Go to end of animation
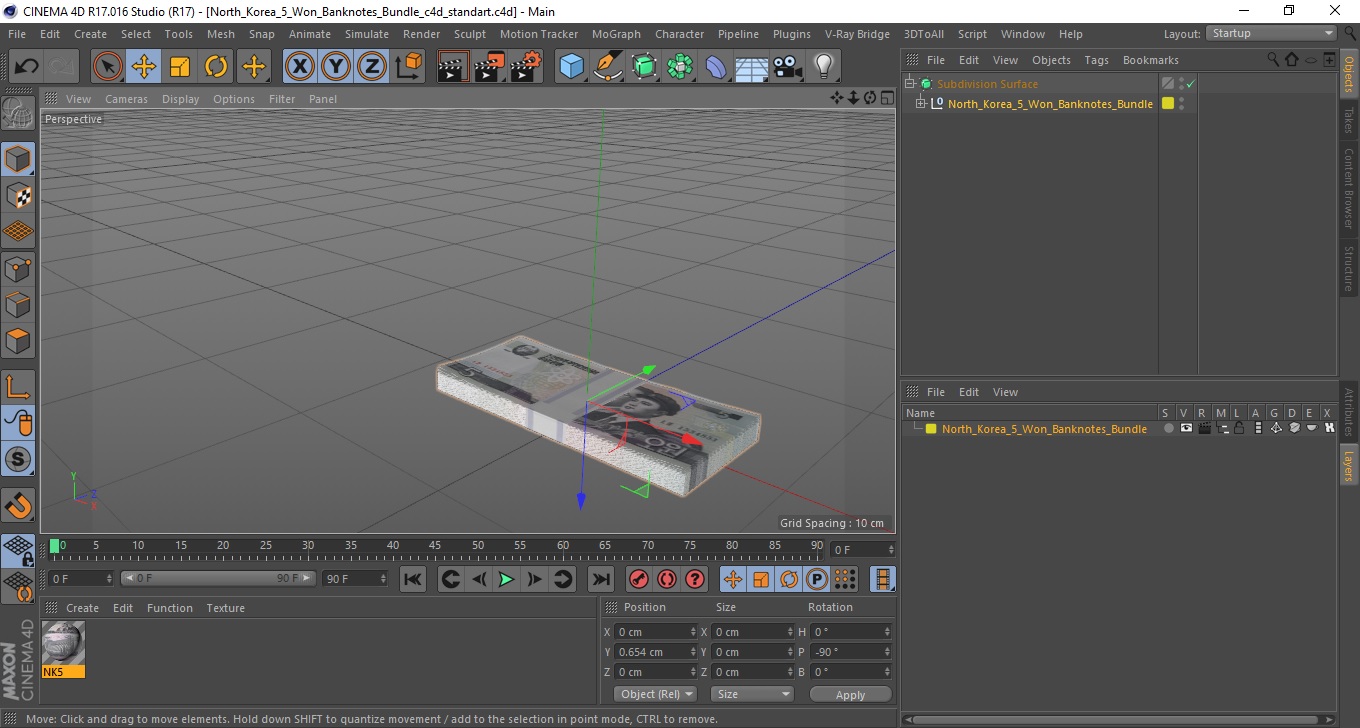The image size is (1360, 728). 600,579
